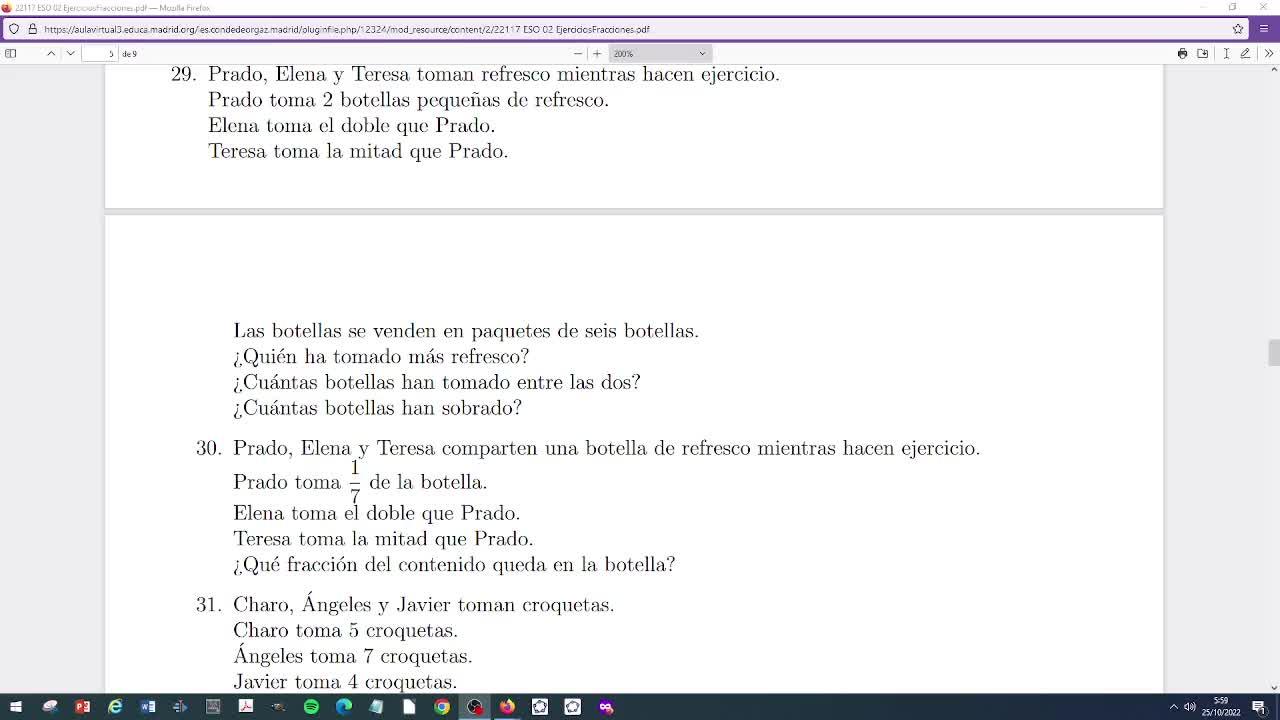Open the Windows Start menu

click(x=16, y=707)
